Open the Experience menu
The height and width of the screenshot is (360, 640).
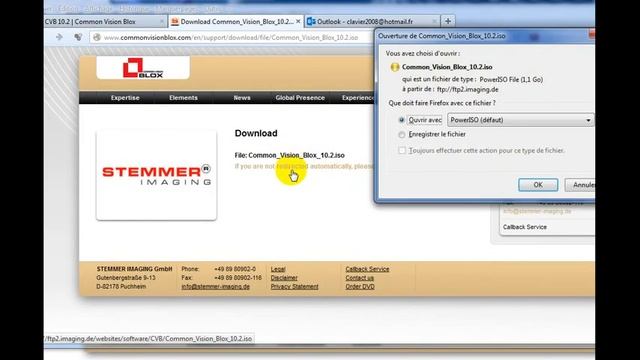[358, 98]
